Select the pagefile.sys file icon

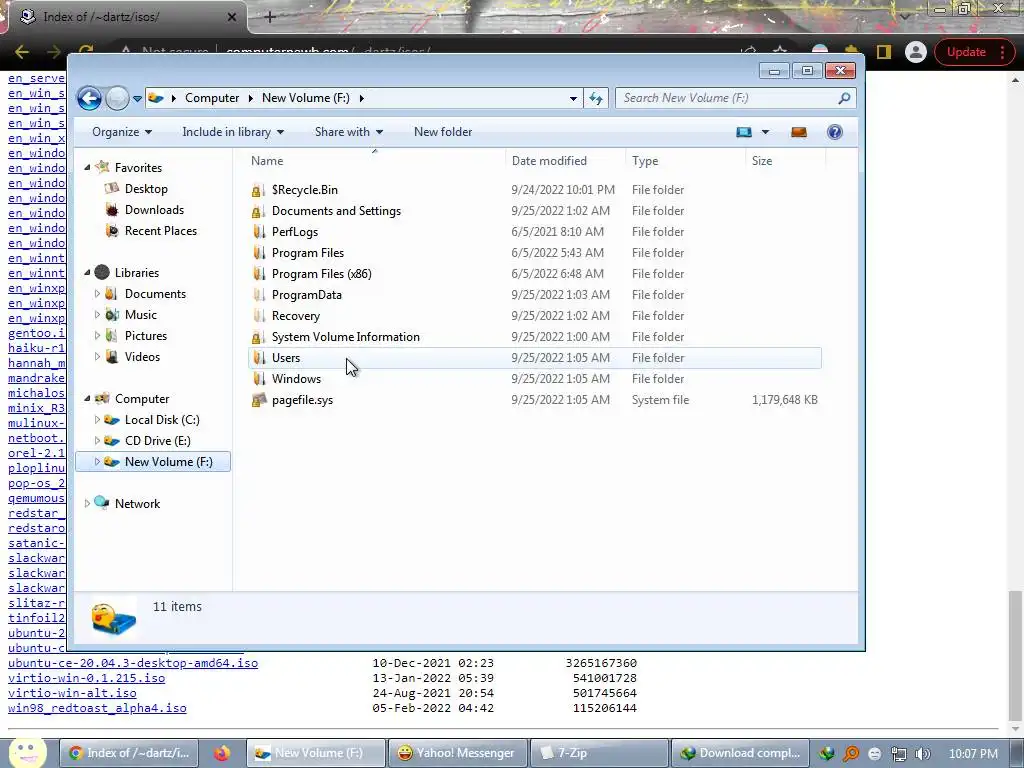click(x=259, y=400)
